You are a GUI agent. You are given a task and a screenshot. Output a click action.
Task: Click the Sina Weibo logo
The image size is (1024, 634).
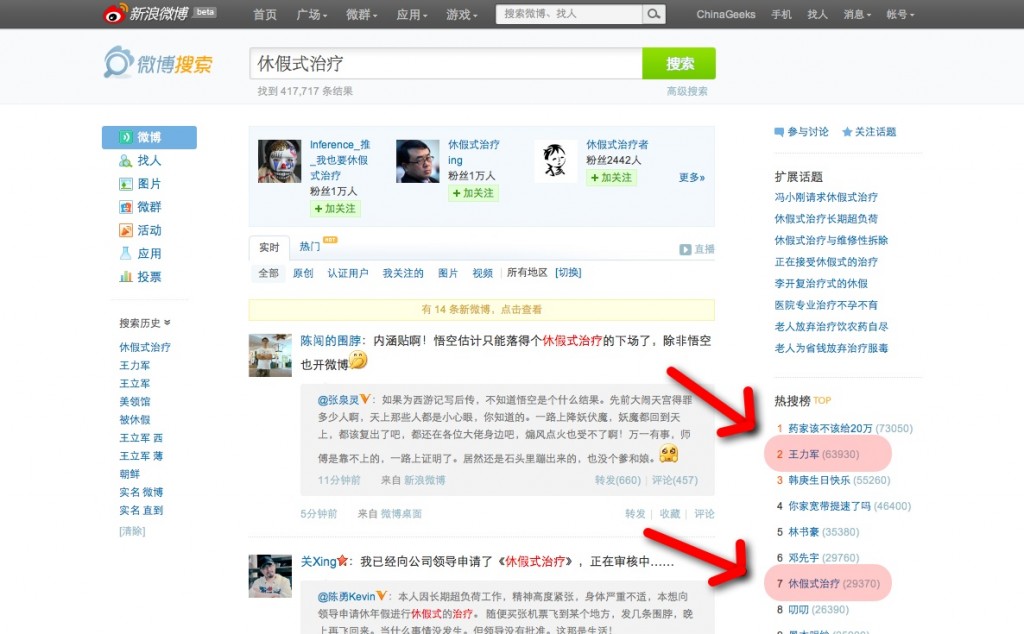[146, 13]
